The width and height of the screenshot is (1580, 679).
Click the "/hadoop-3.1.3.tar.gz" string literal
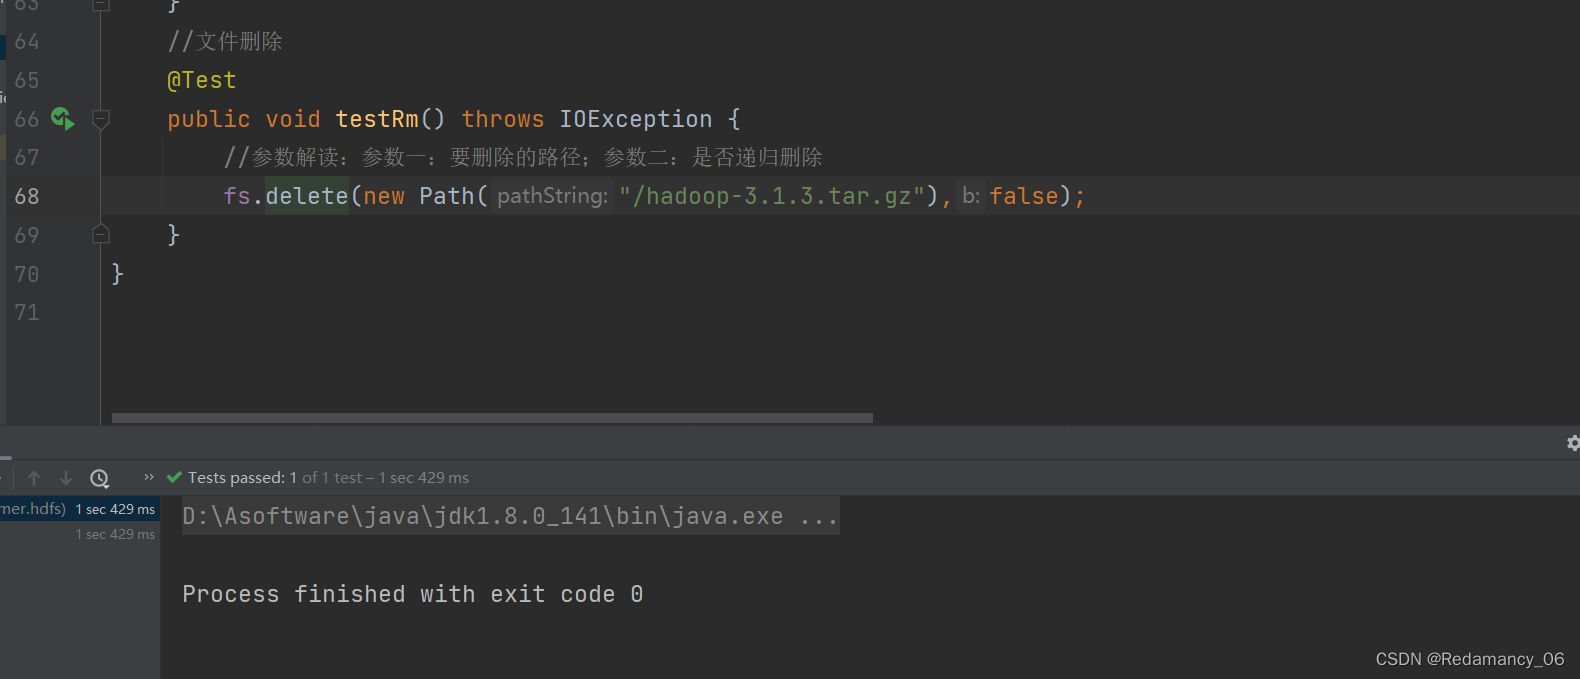coord(772,196)
